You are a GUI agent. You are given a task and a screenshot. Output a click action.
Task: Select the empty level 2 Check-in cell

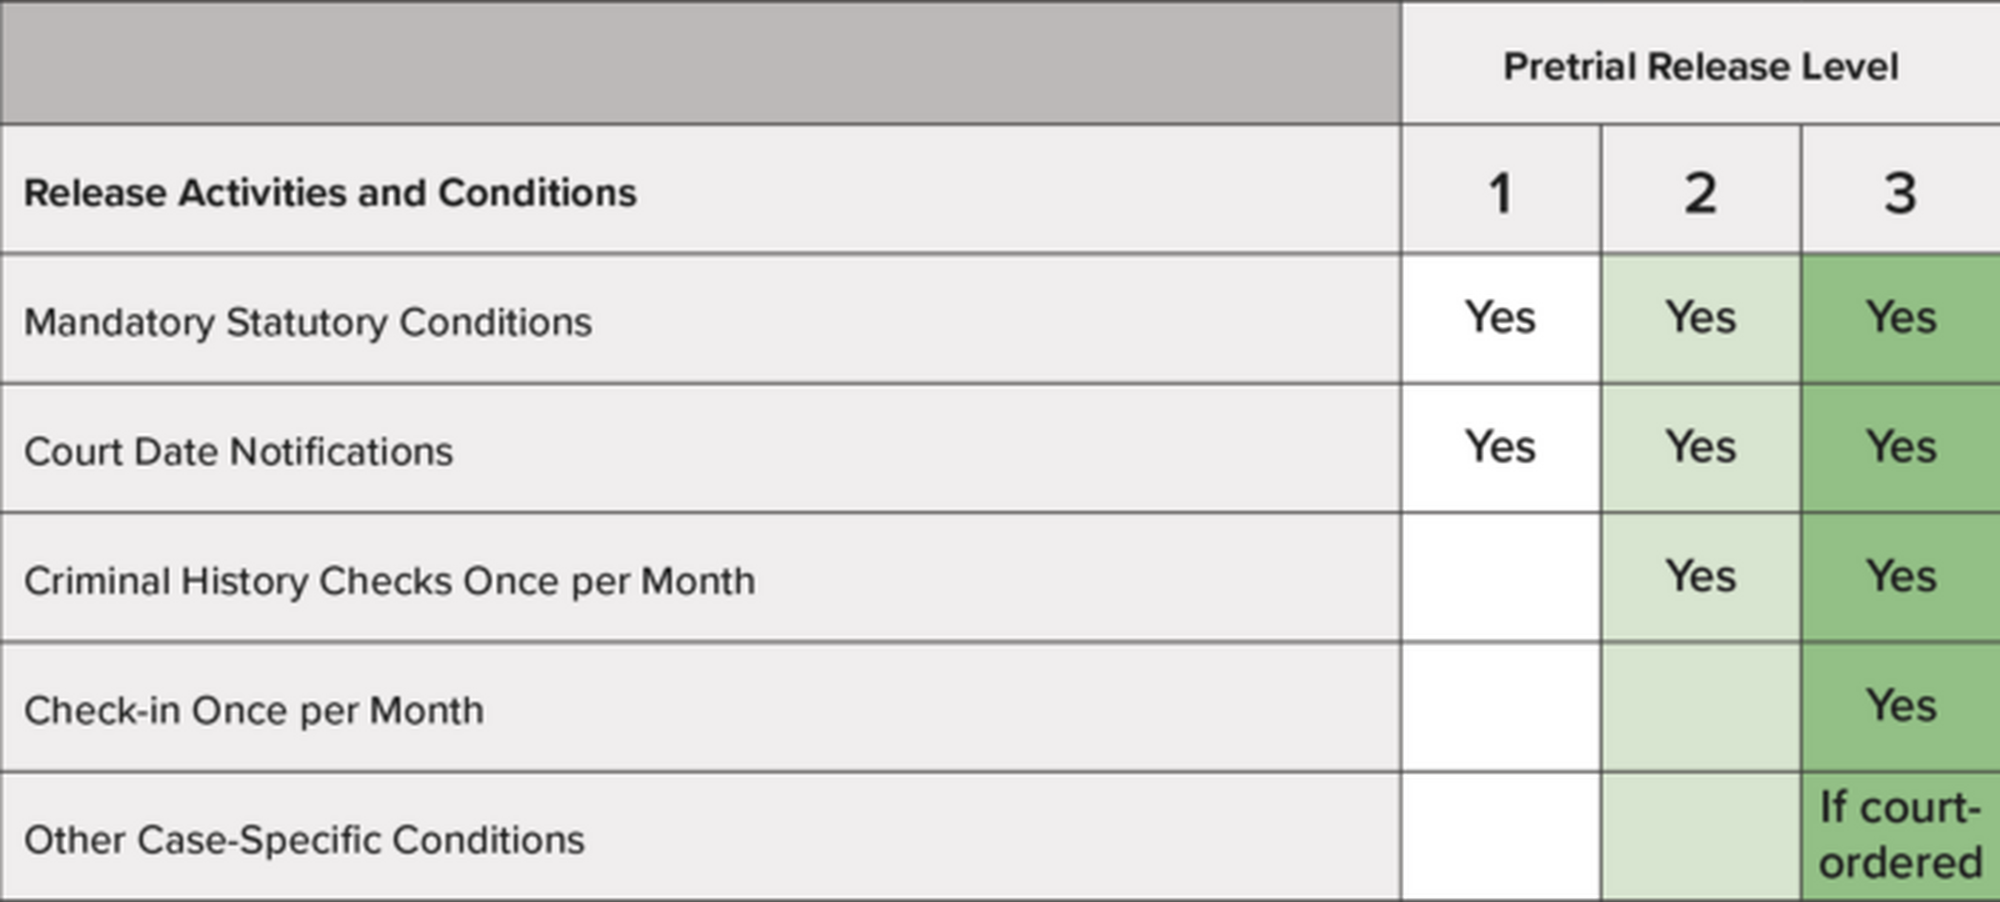[x=1700, y=707]
